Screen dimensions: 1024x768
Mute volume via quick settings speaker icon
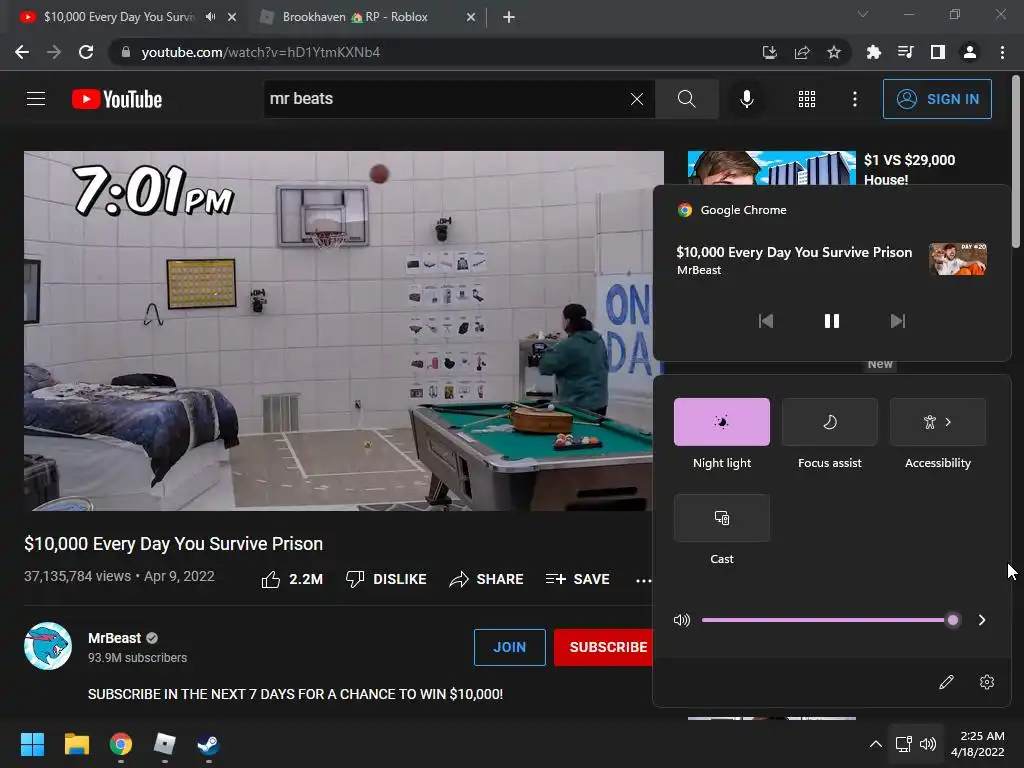click(x=682, y=620)
